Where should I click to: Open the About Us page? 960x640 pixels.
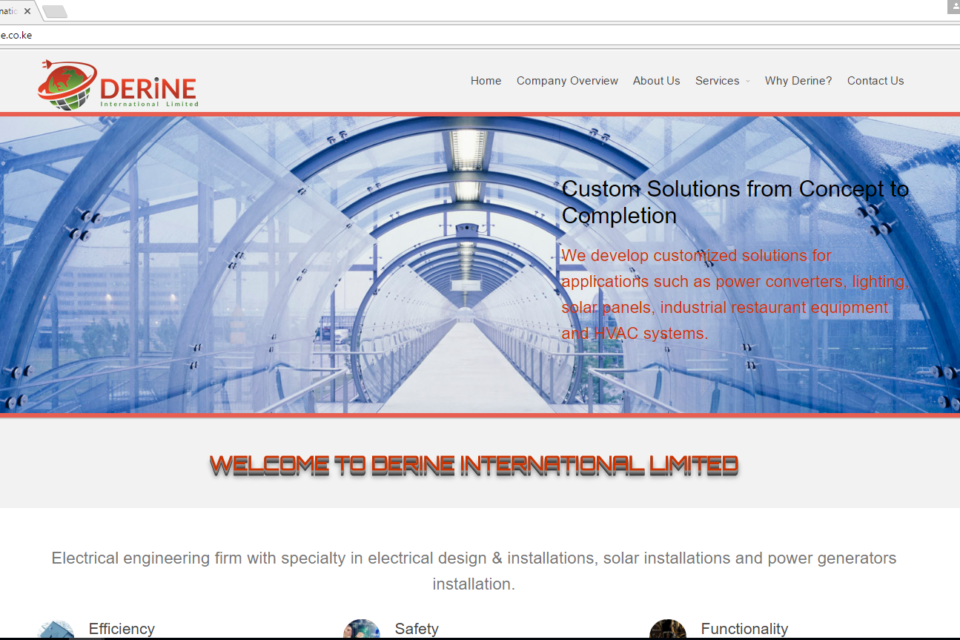[656, 81]
